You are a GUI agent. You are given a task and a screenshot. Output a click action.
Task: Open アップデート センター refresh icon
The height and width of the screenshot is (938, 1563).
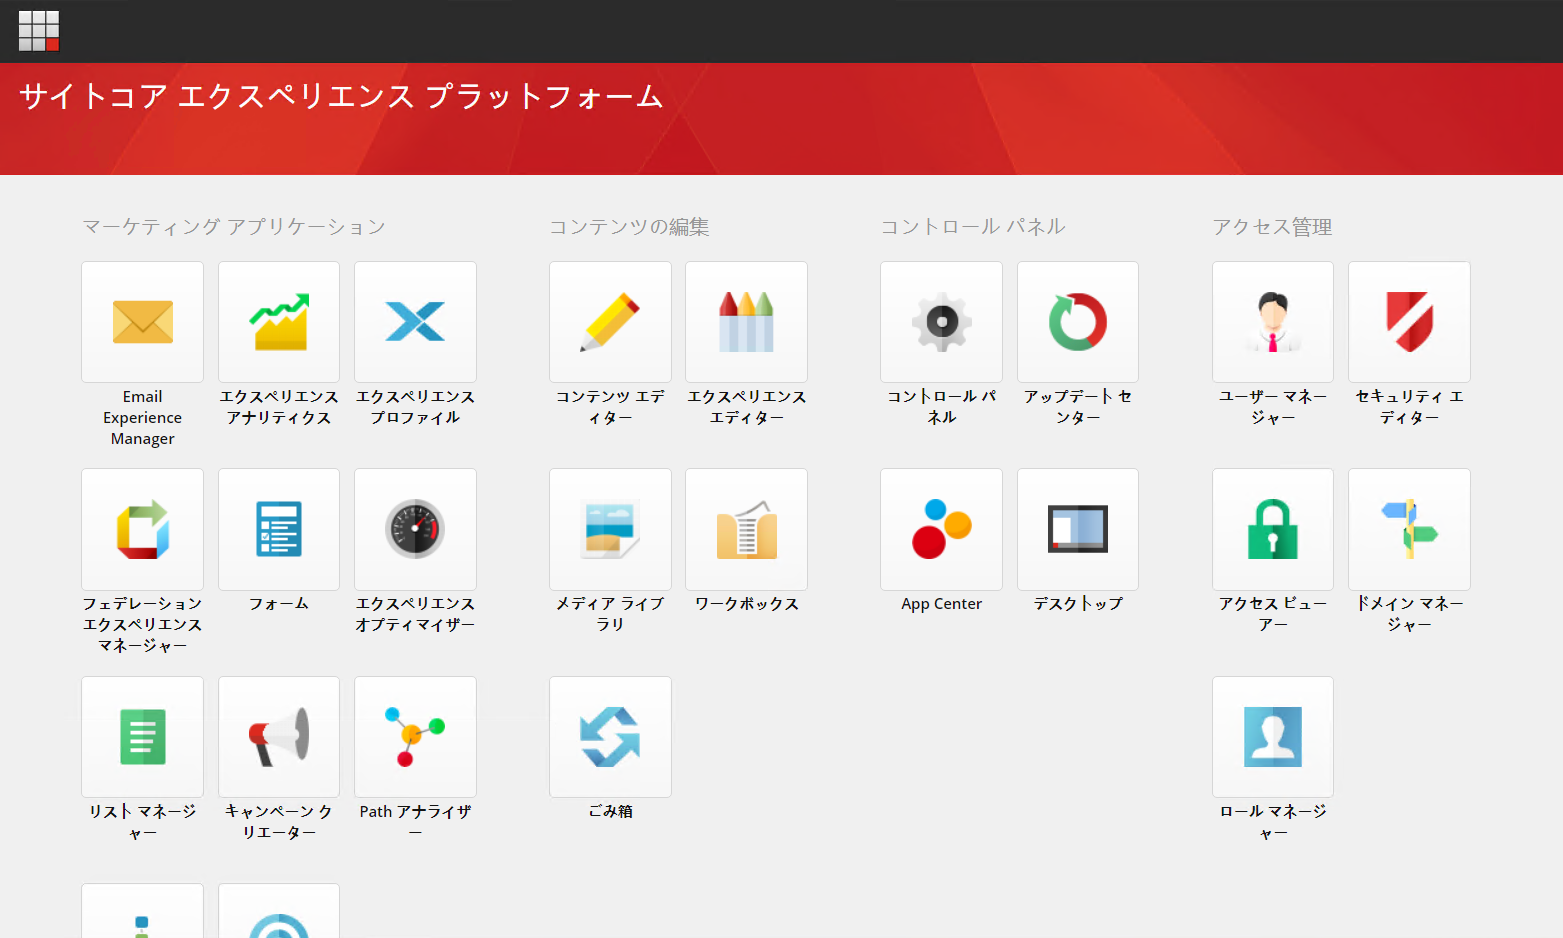(1078, 322)
